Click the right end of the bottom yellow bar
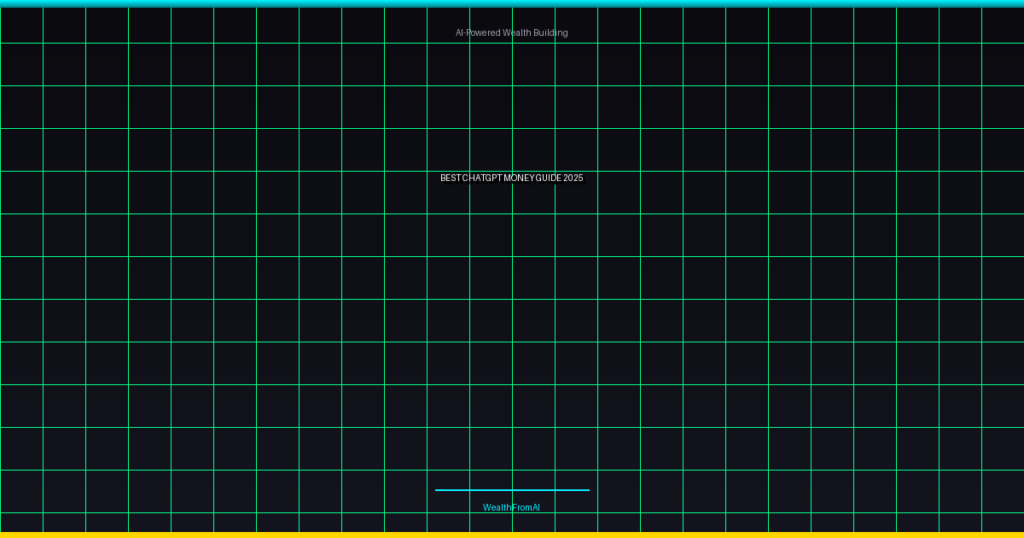 coord(1019,535)
